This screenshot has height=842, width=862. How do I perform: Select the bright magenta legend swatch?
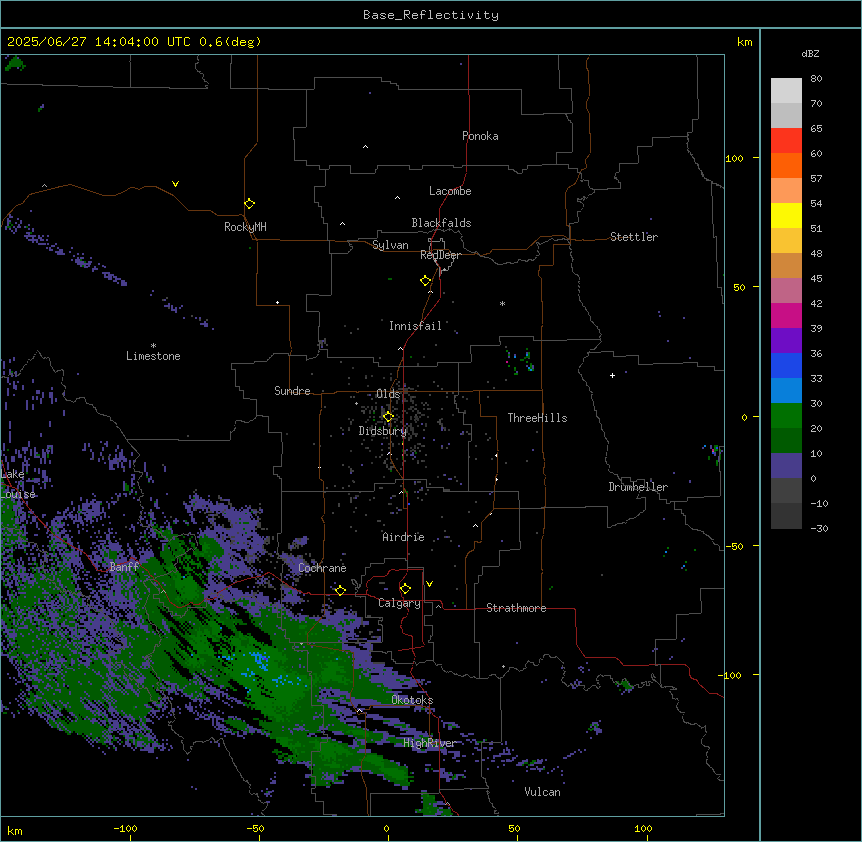pyautogui.click(x=786, y=315)
